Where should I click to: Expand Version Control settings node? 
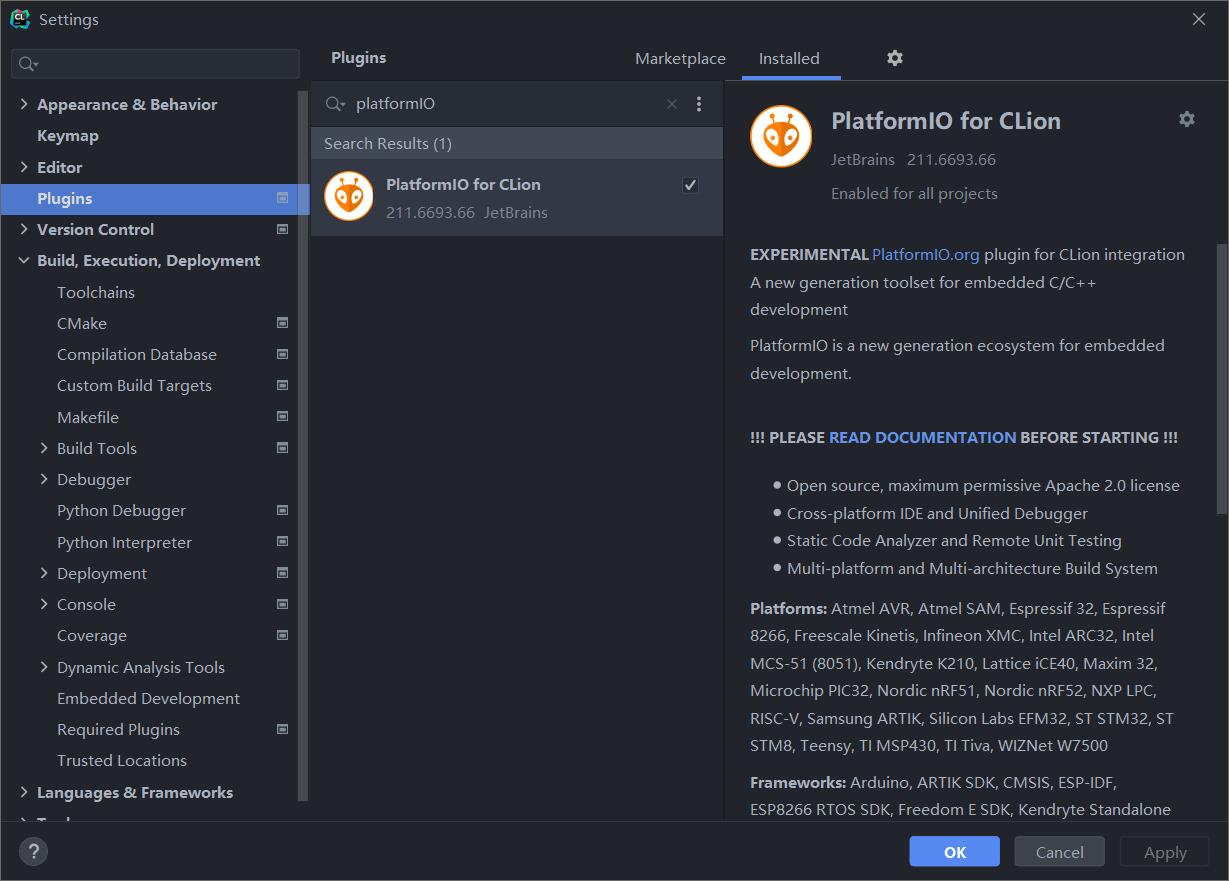(24, 229)
